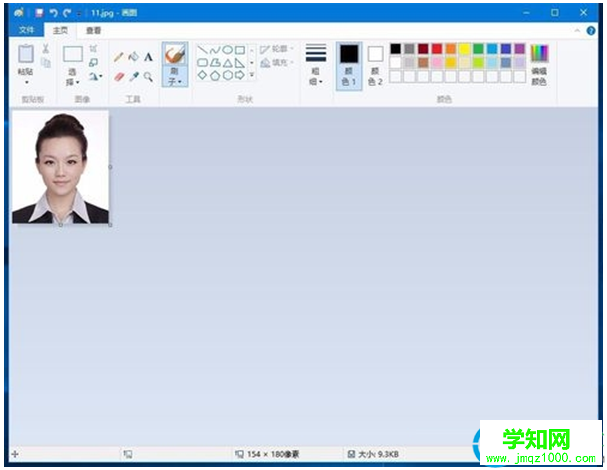This screenshot has height=470, width=607.
Task: Click the canvas bottom-right corner handle
Action: click(110, 225)
